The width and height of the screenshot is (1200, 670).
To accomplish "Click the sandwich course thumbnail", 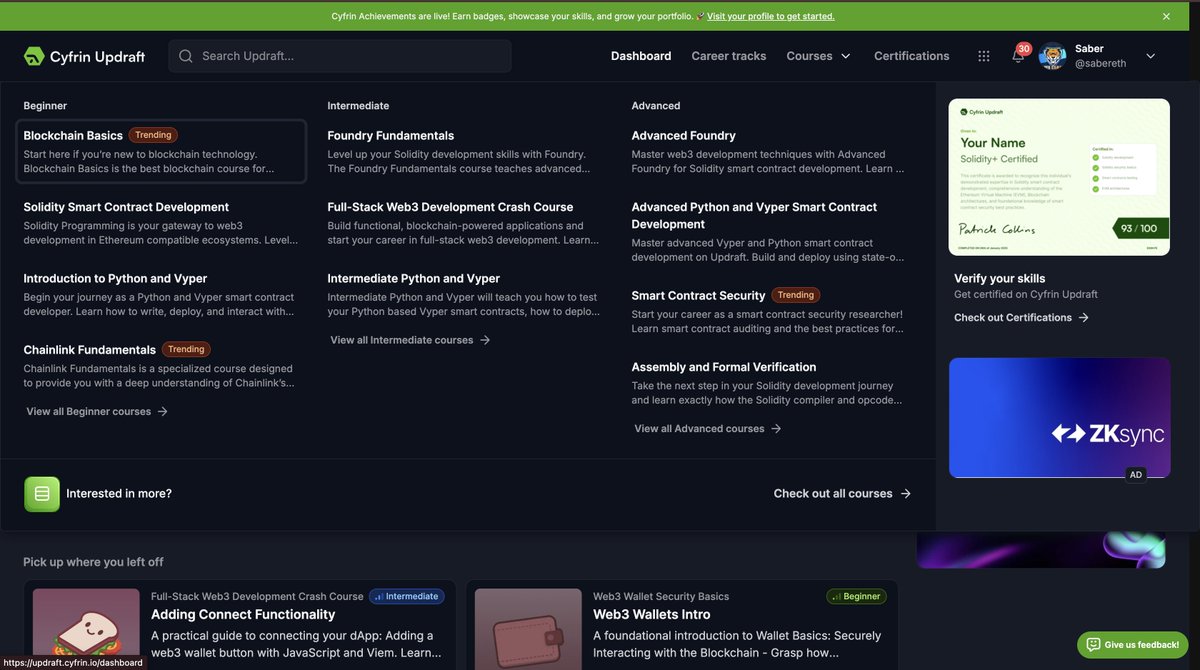I will pos(86,629).
